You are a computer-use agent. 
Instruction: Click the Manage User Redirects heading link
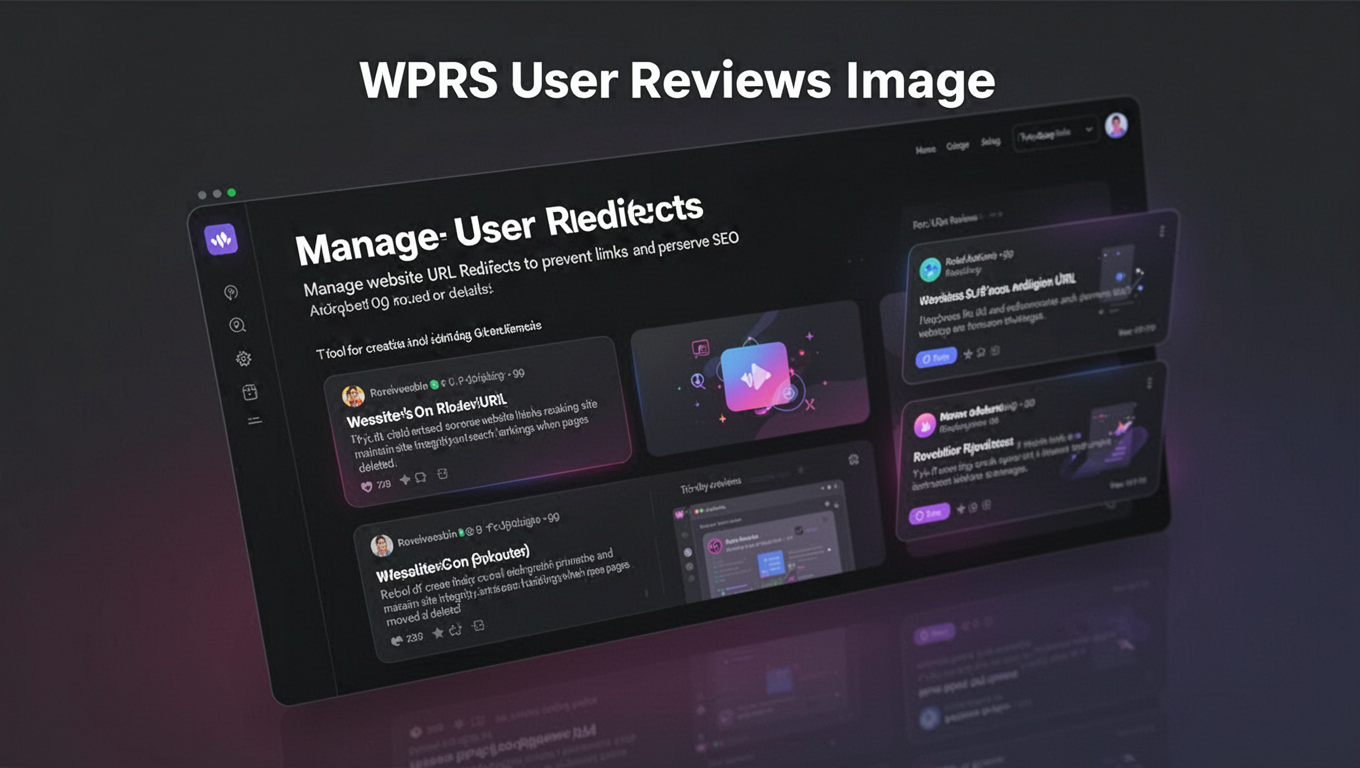click(500, 225)
